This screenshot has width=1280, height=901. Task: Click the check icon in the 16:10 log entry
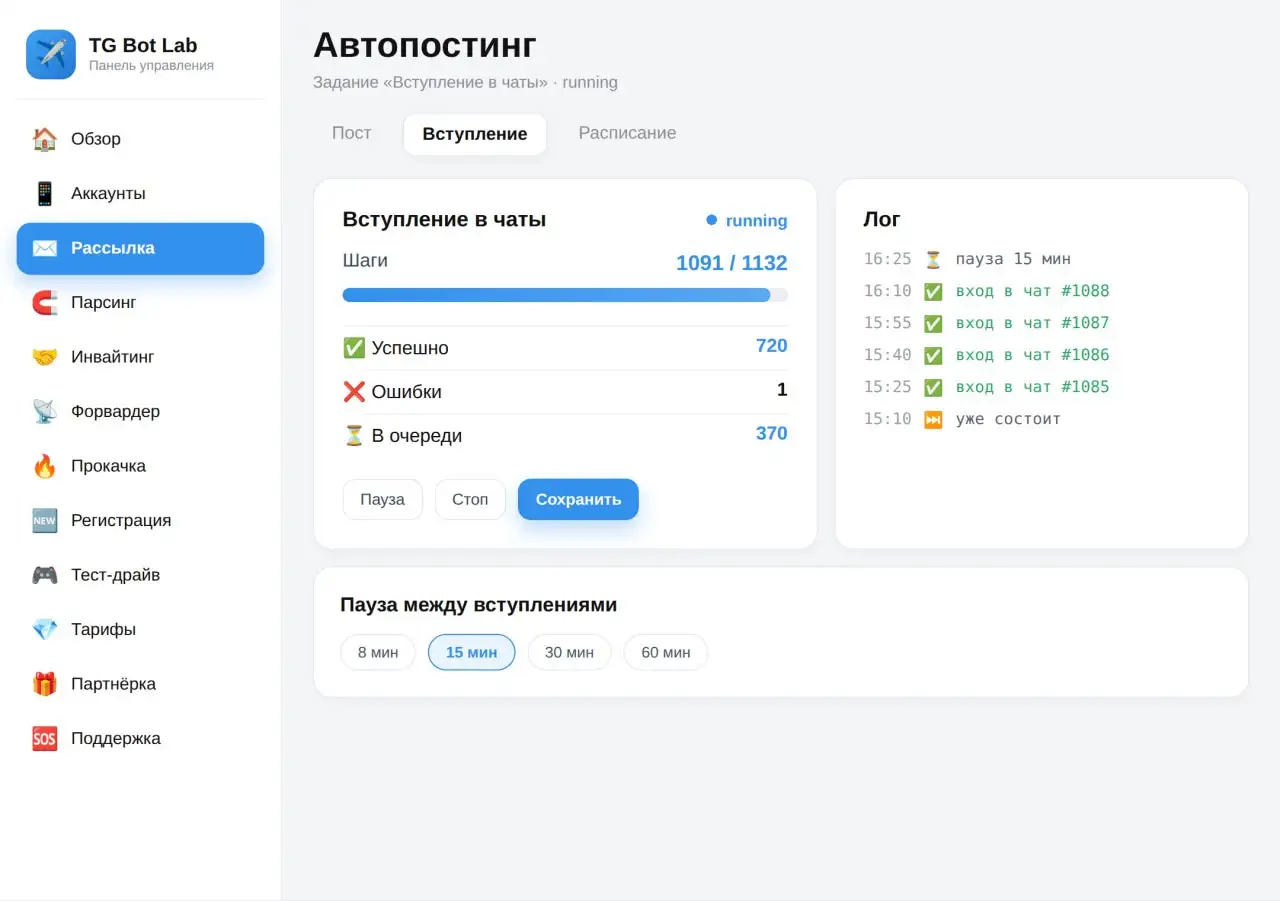pyautogui.click(x=933, y=291)
